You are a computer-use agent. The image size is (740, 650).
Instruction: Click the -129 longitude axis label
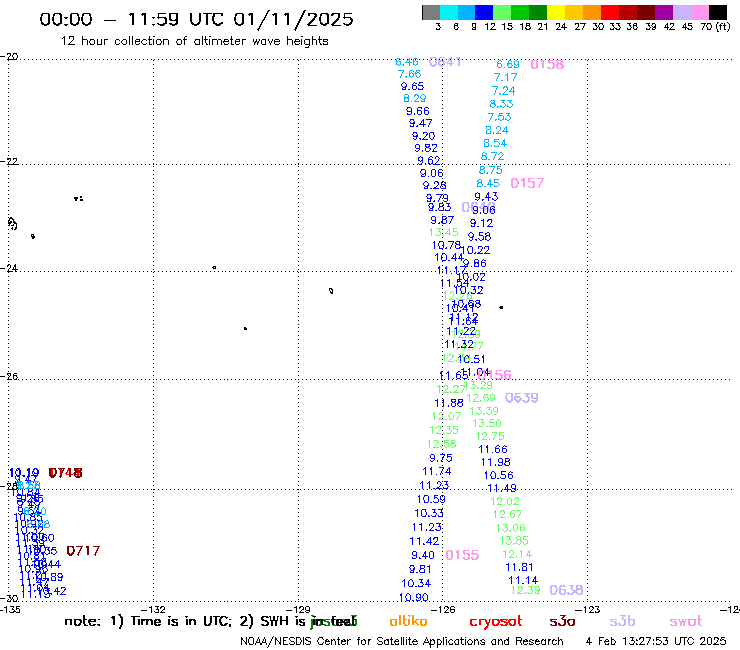pos(299,609)
